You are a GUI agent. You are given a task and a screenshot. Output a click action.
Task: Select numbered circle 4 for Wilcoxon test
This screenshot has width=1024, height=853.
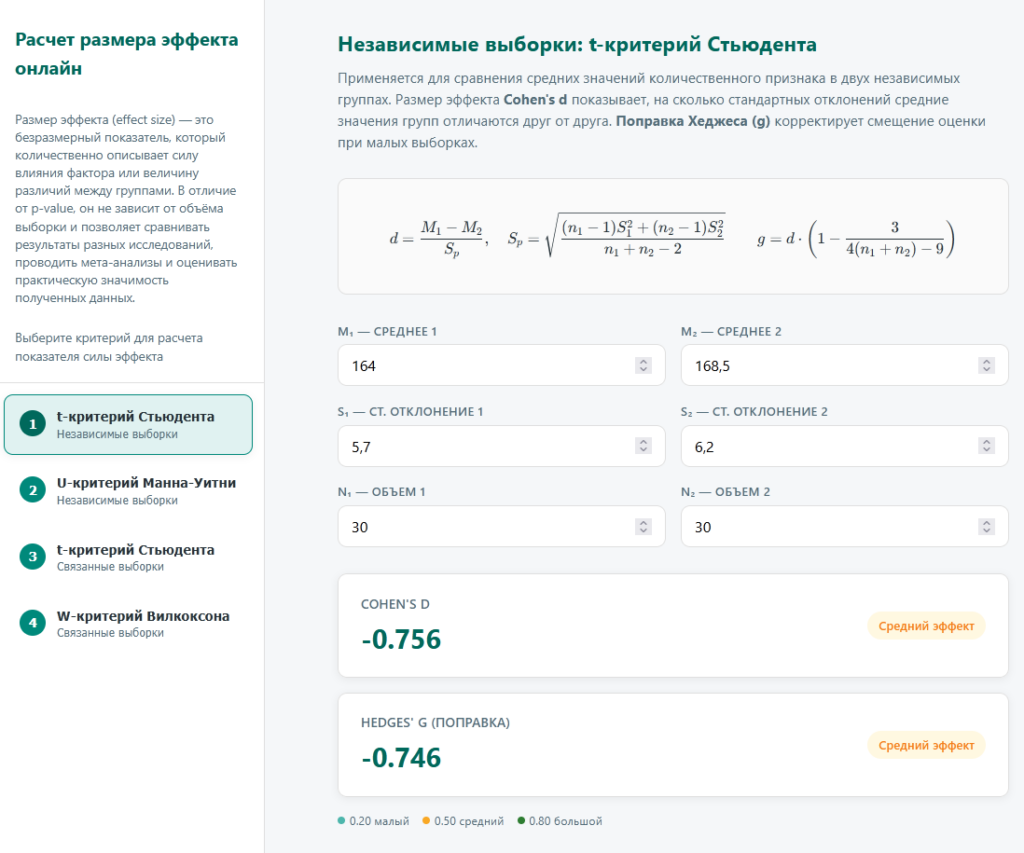tap(33, 623)
